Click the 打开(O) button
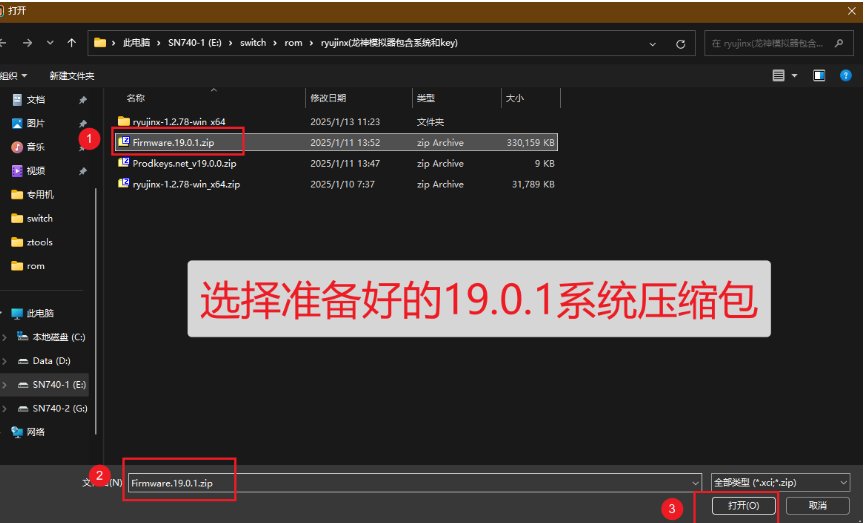Viewport: 865px width, 523px height. [741, 506]
